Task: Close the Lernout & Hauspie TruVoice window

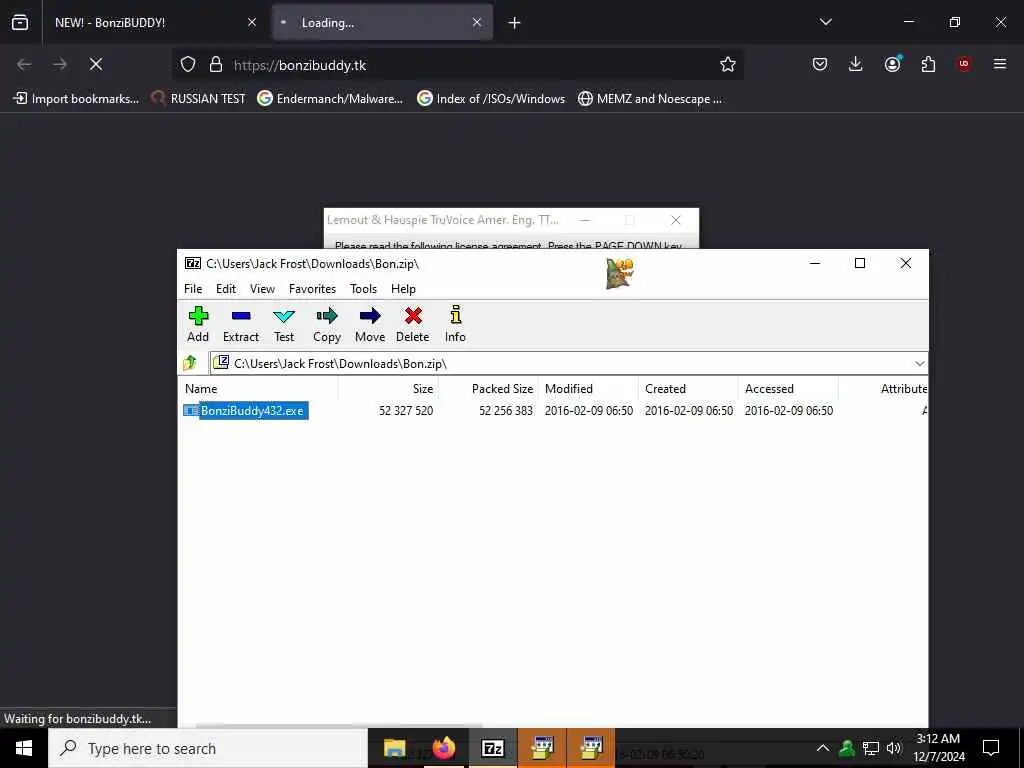Action: (676, 220)
